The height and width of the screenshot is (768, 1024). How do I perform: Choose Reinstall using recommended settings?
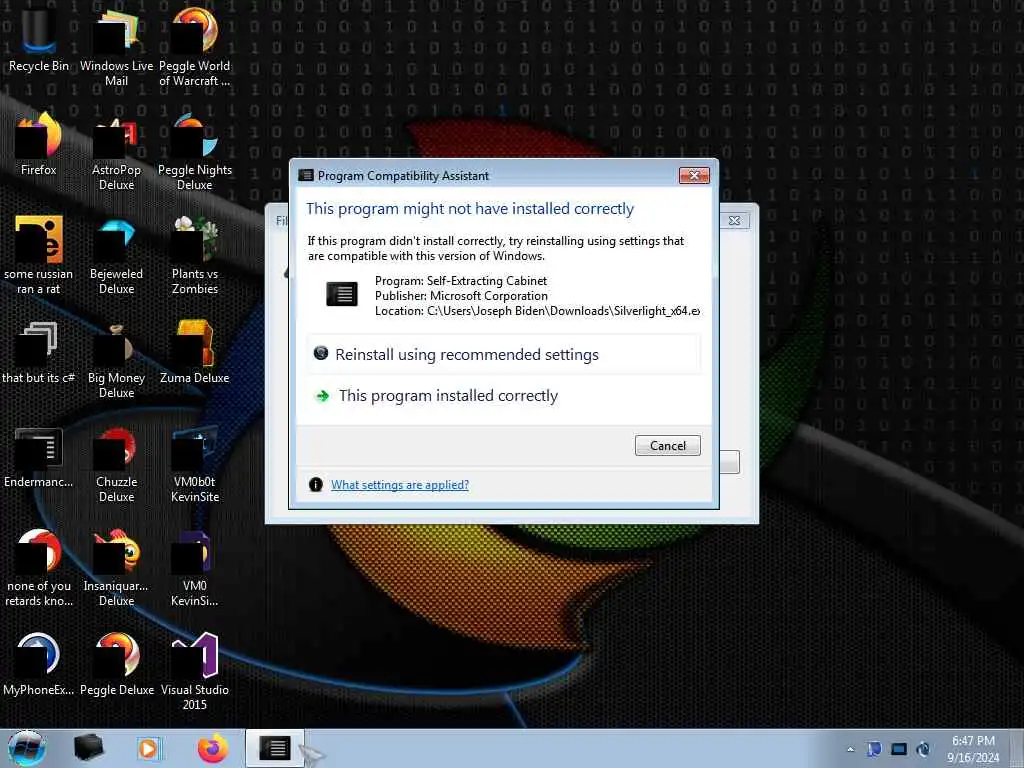point(504,355)
